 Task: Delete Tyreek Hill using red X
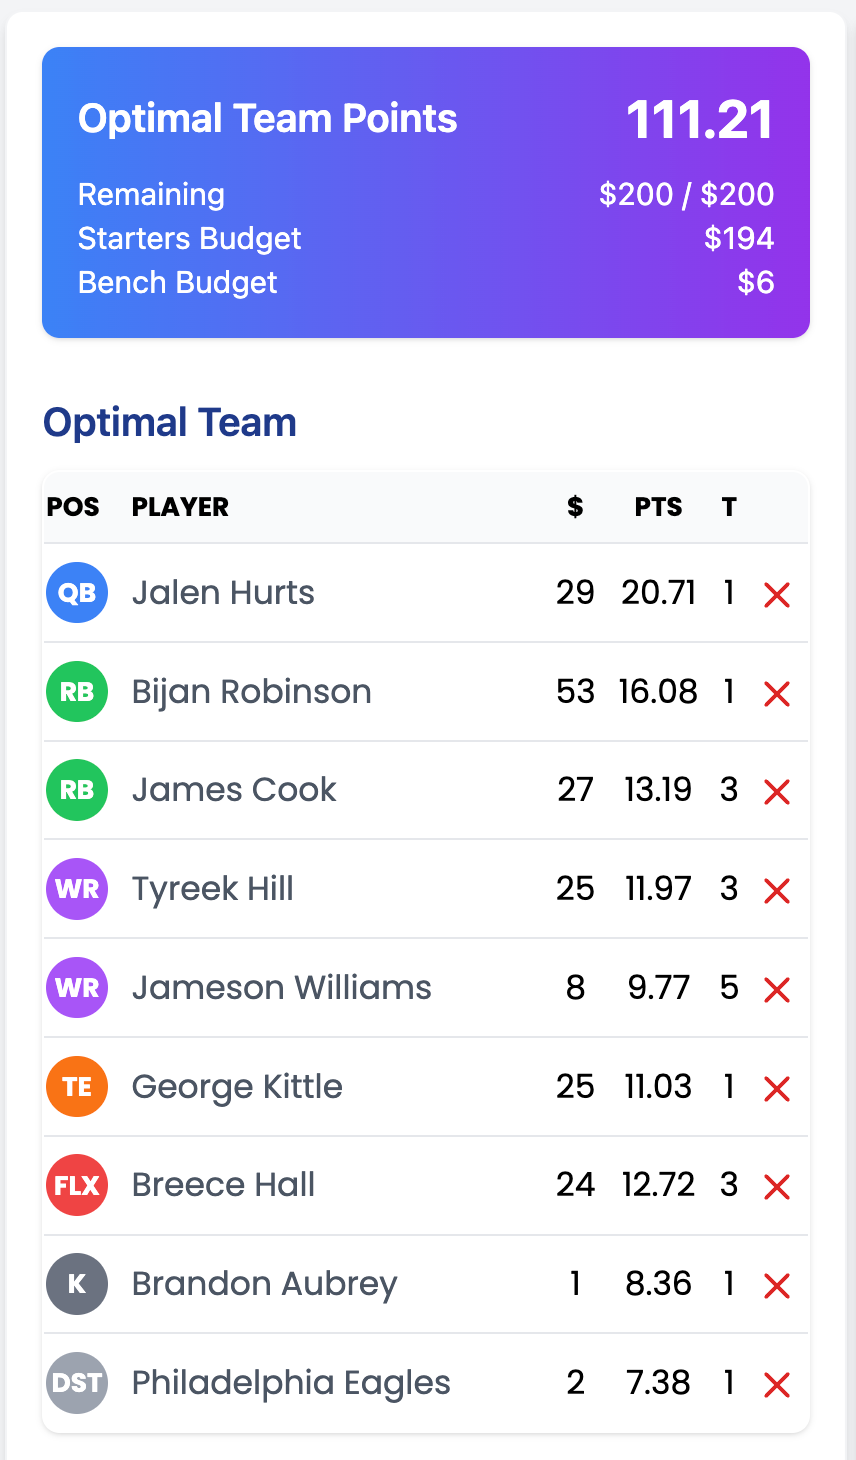pyautogui.click(x=777, y=890)
